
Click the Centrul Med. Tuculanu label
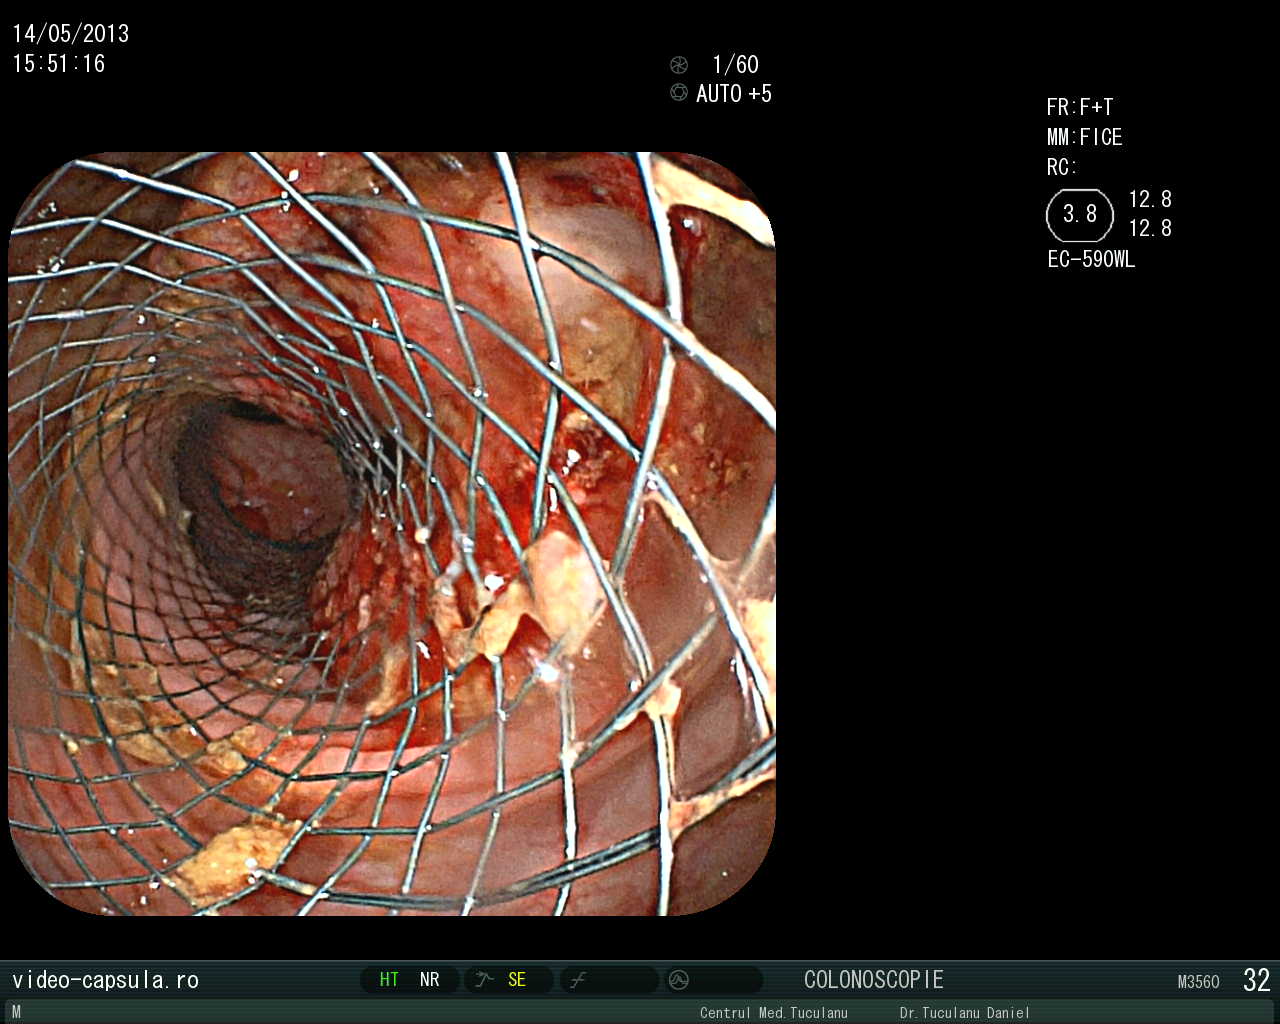pyautogui.click(x=773, y=1013)
